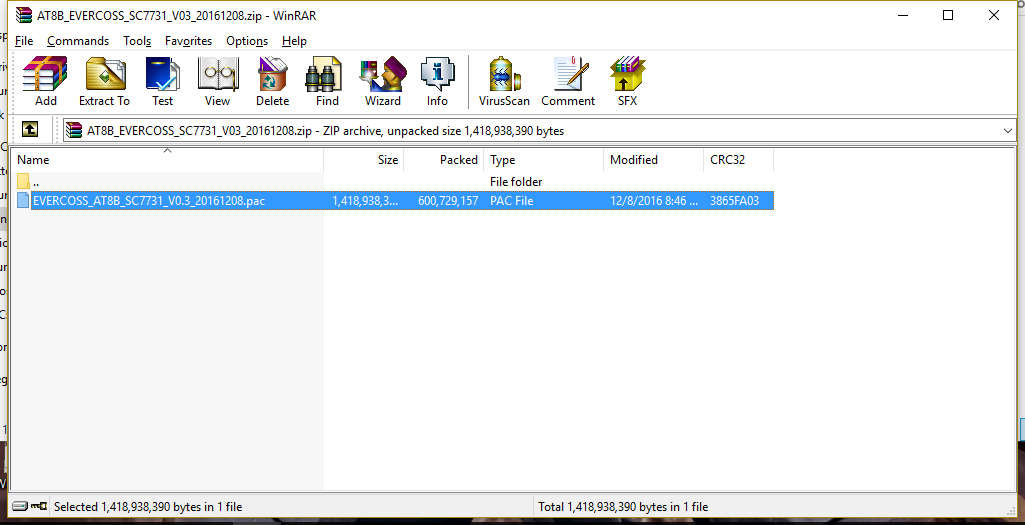Click the modified date 12/8/2016 cell

coord(654,201)
